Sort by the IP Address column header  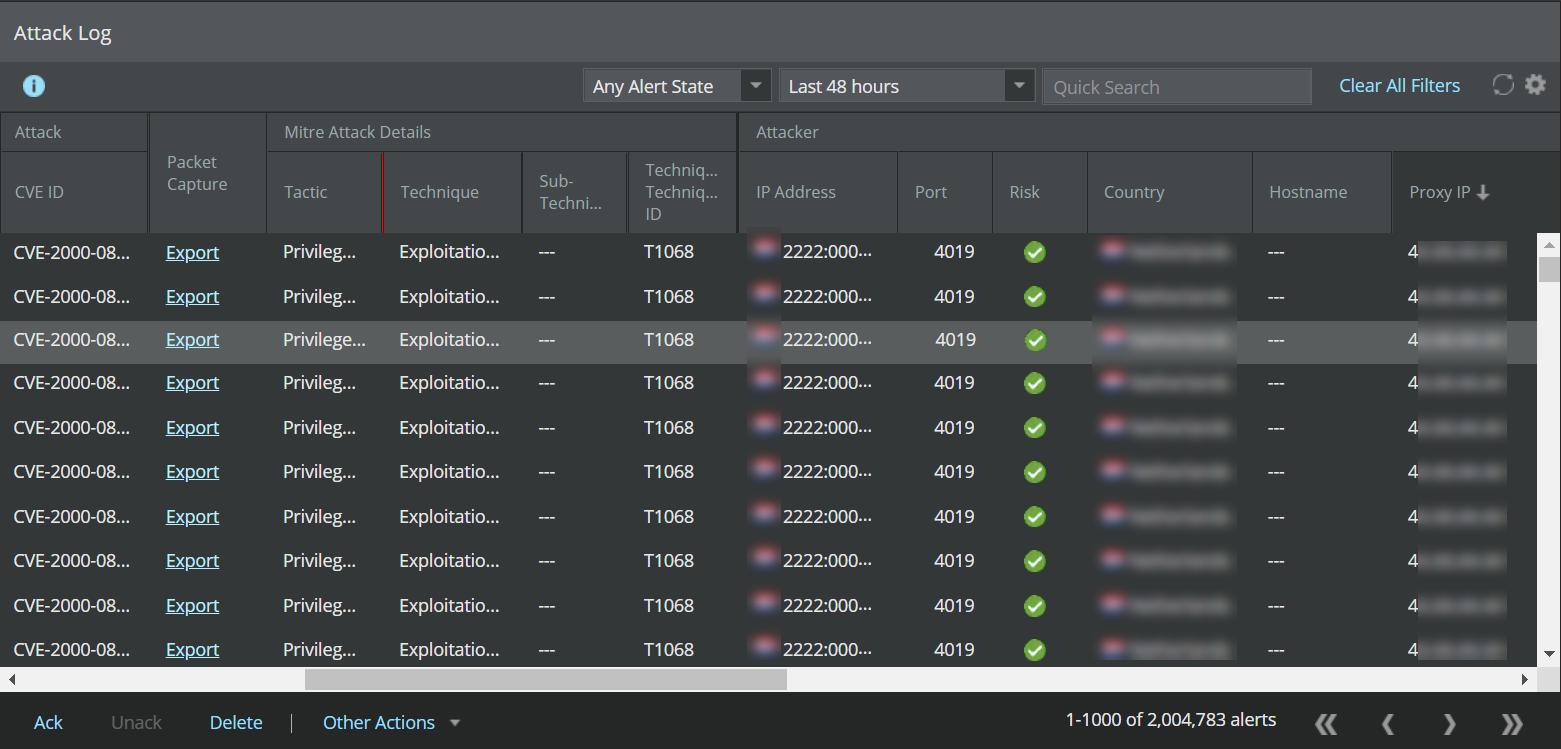pos(818,192)
